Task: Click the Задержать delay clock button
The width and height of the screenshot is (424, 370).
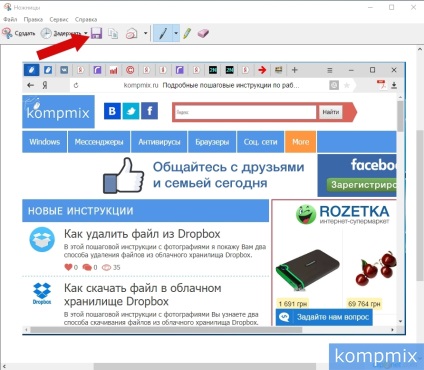Action: pyautogui.click(x=60, y=33)
